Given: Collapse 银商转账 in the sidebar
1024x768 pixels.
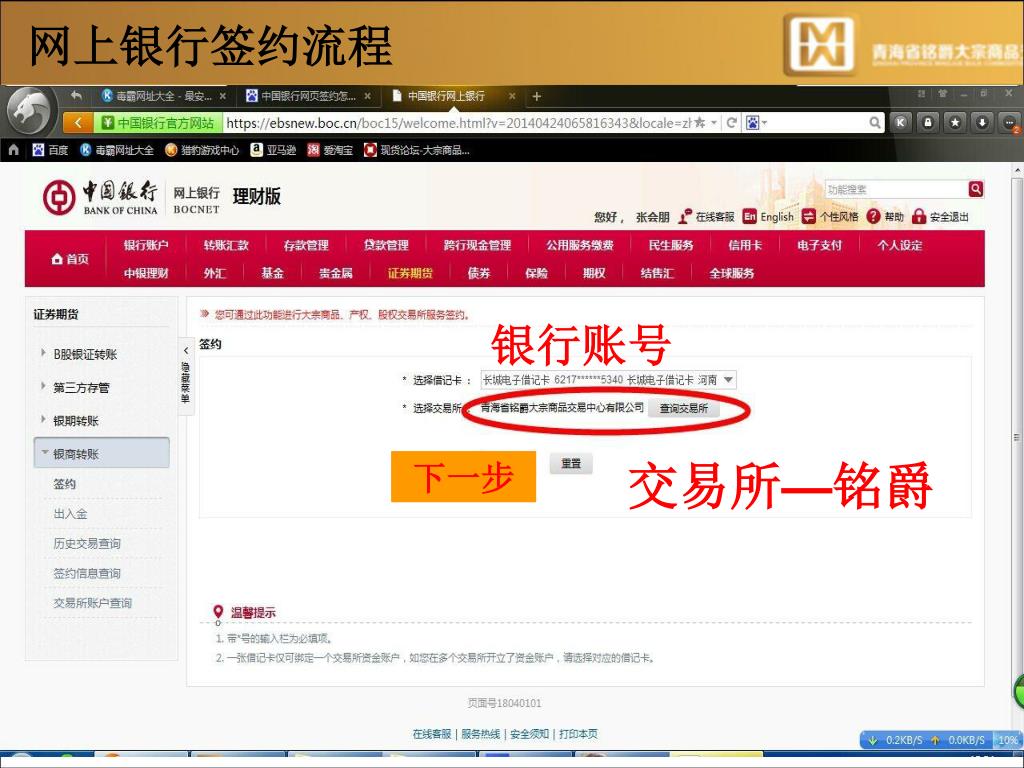Looking at the screenshot, I should click(x=101, y=453).
